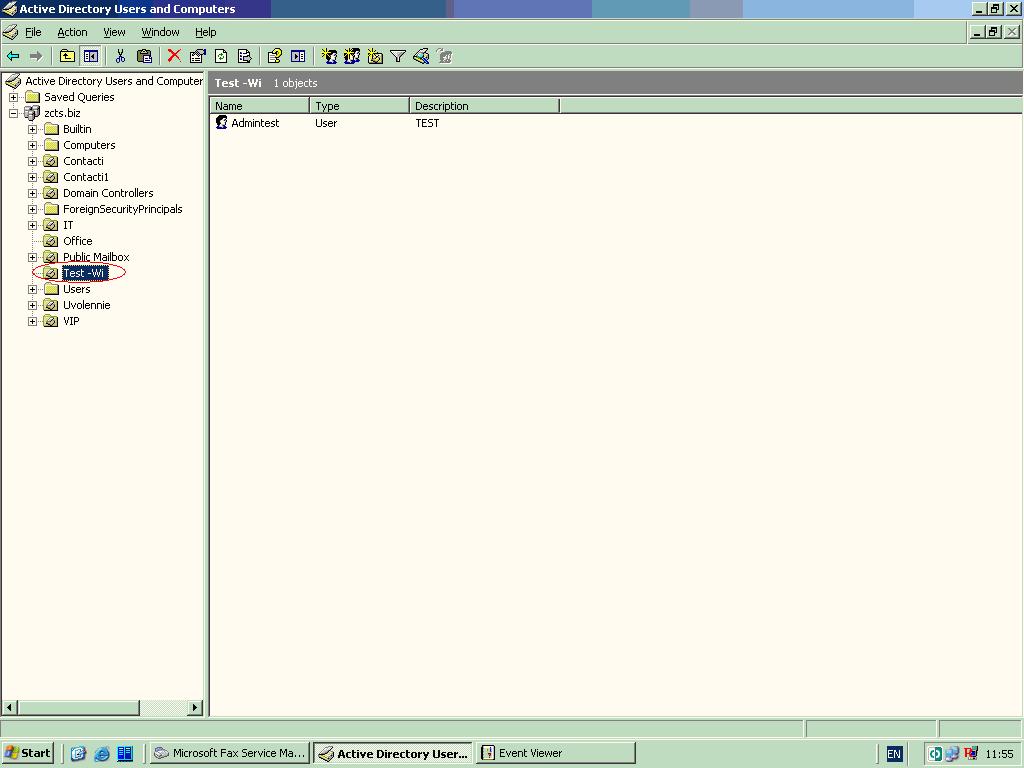This screenshot has height=768, width=1024.
Task: Sort by the Name column header
Action: (259, 106)
